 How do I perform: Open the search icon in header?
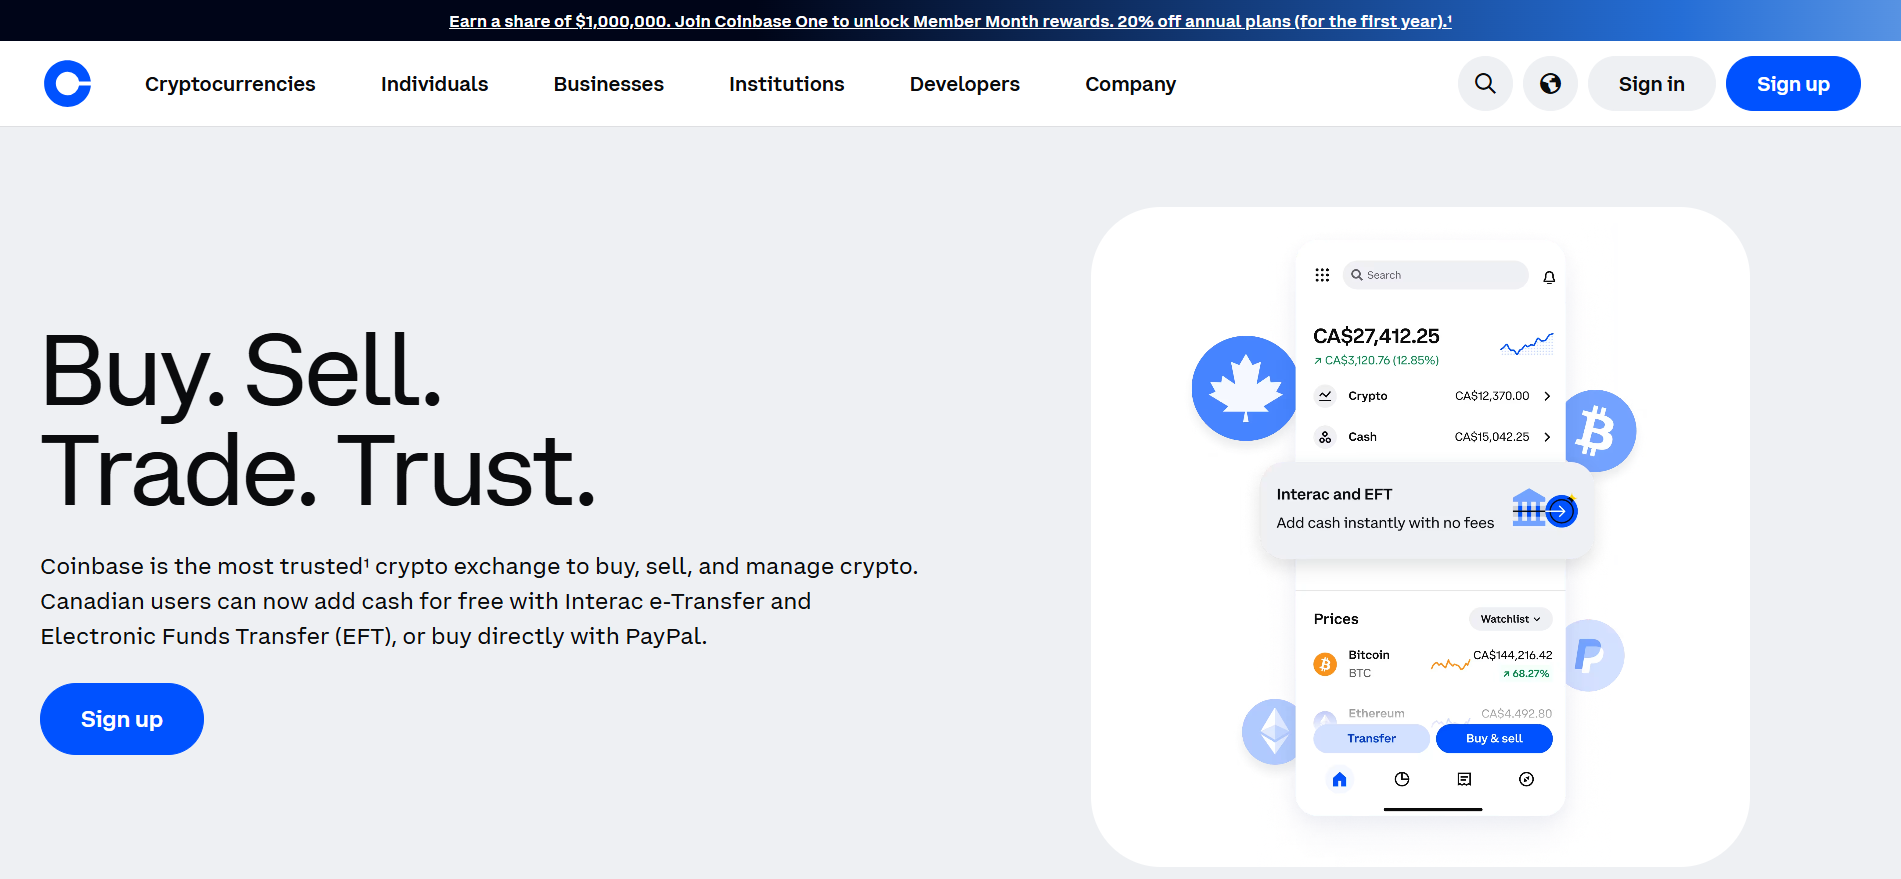click(1485, 84)
